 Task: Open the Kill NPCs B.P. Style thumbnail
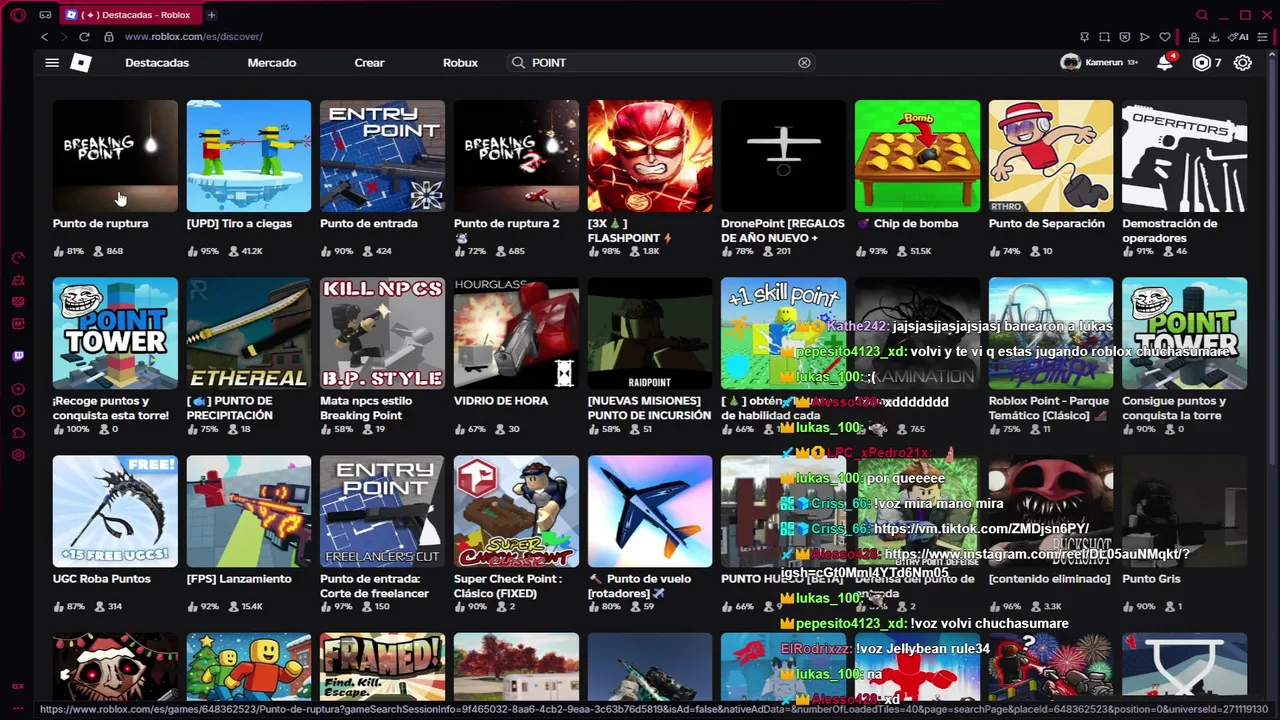coord(382,333)
